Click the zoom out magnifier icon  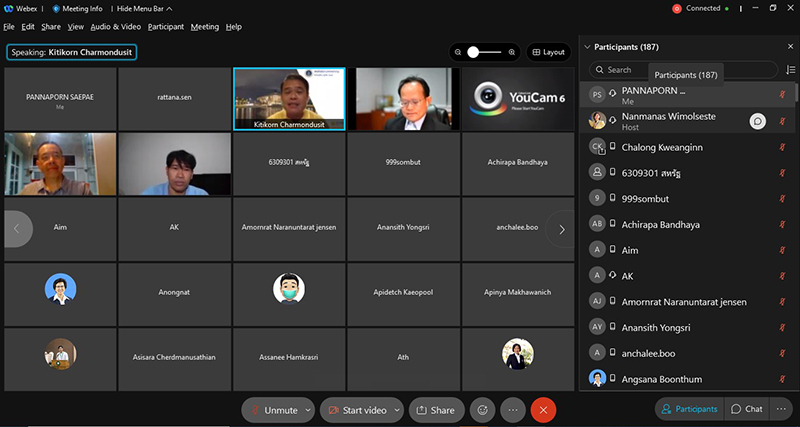pos(458,52)
